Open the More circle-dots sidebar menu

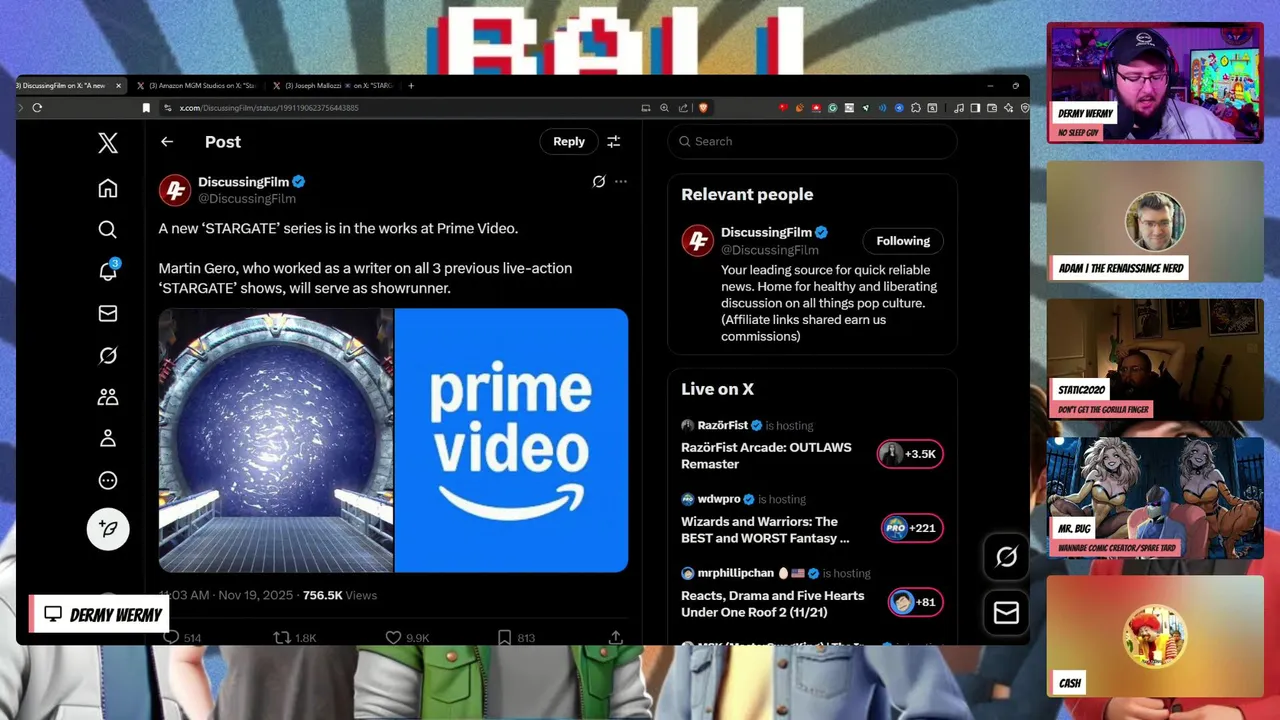click(x=108, y=480)
